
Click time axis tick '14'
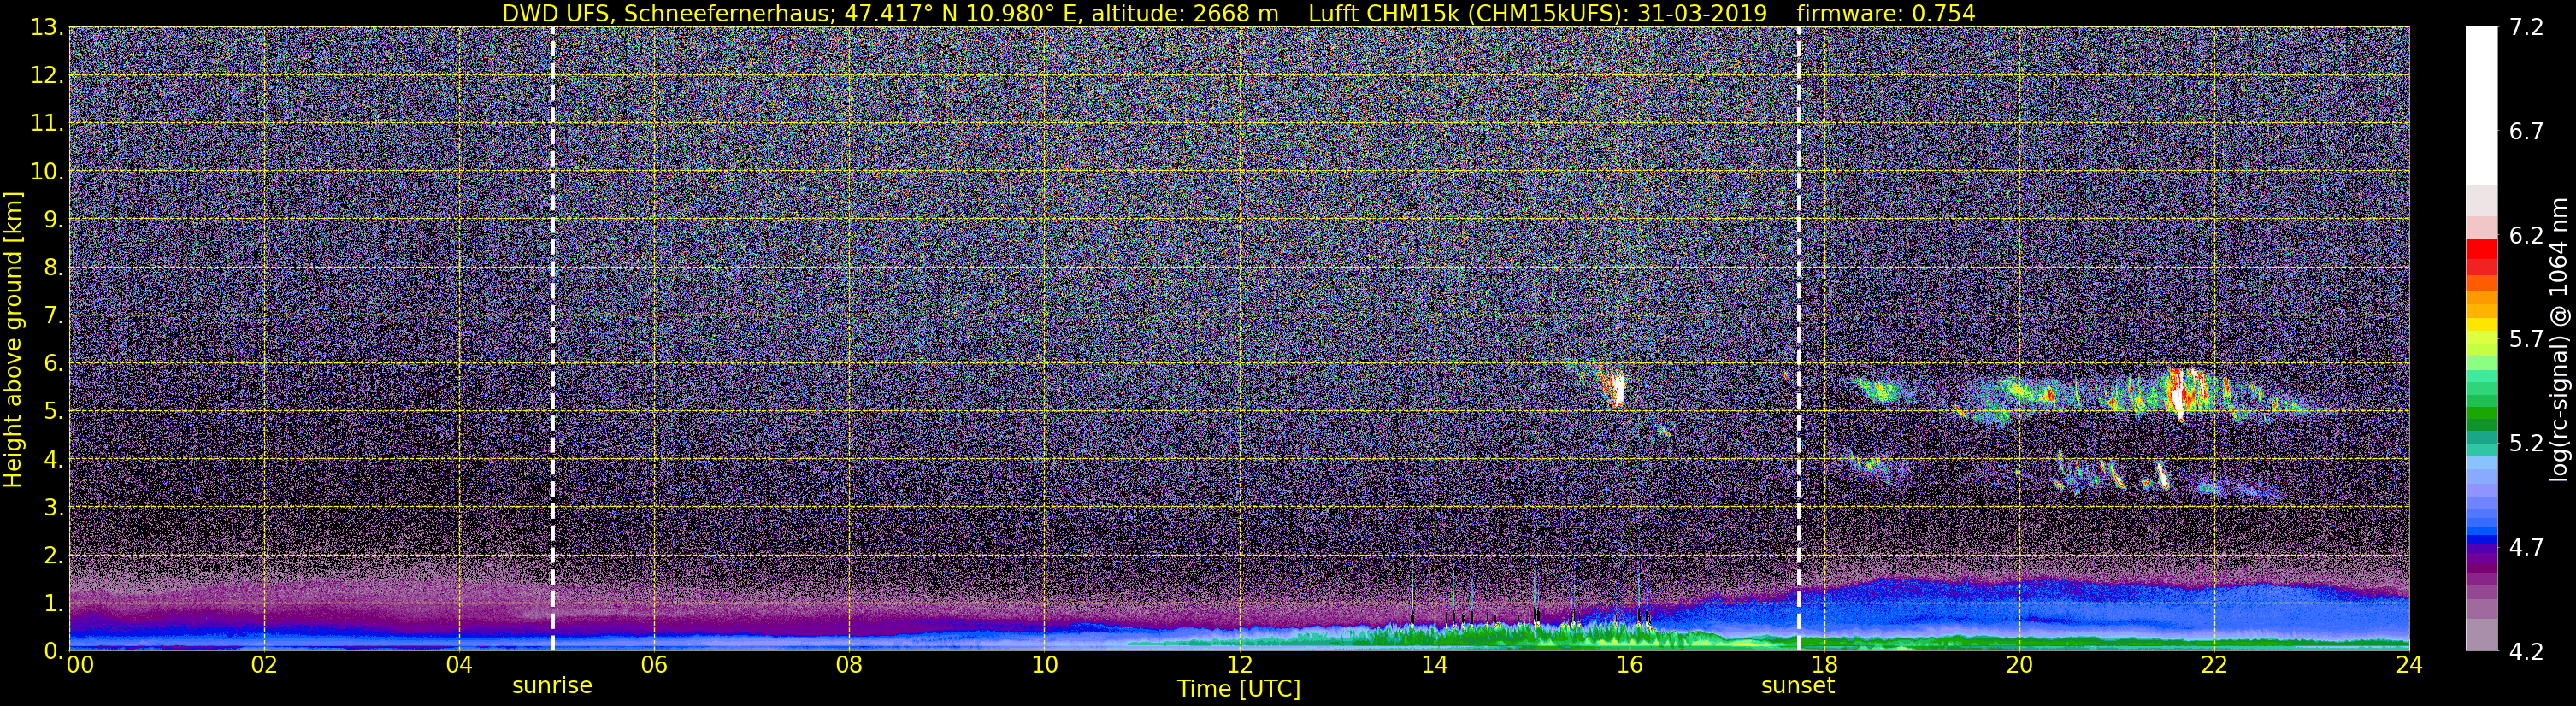point(1434,665)
